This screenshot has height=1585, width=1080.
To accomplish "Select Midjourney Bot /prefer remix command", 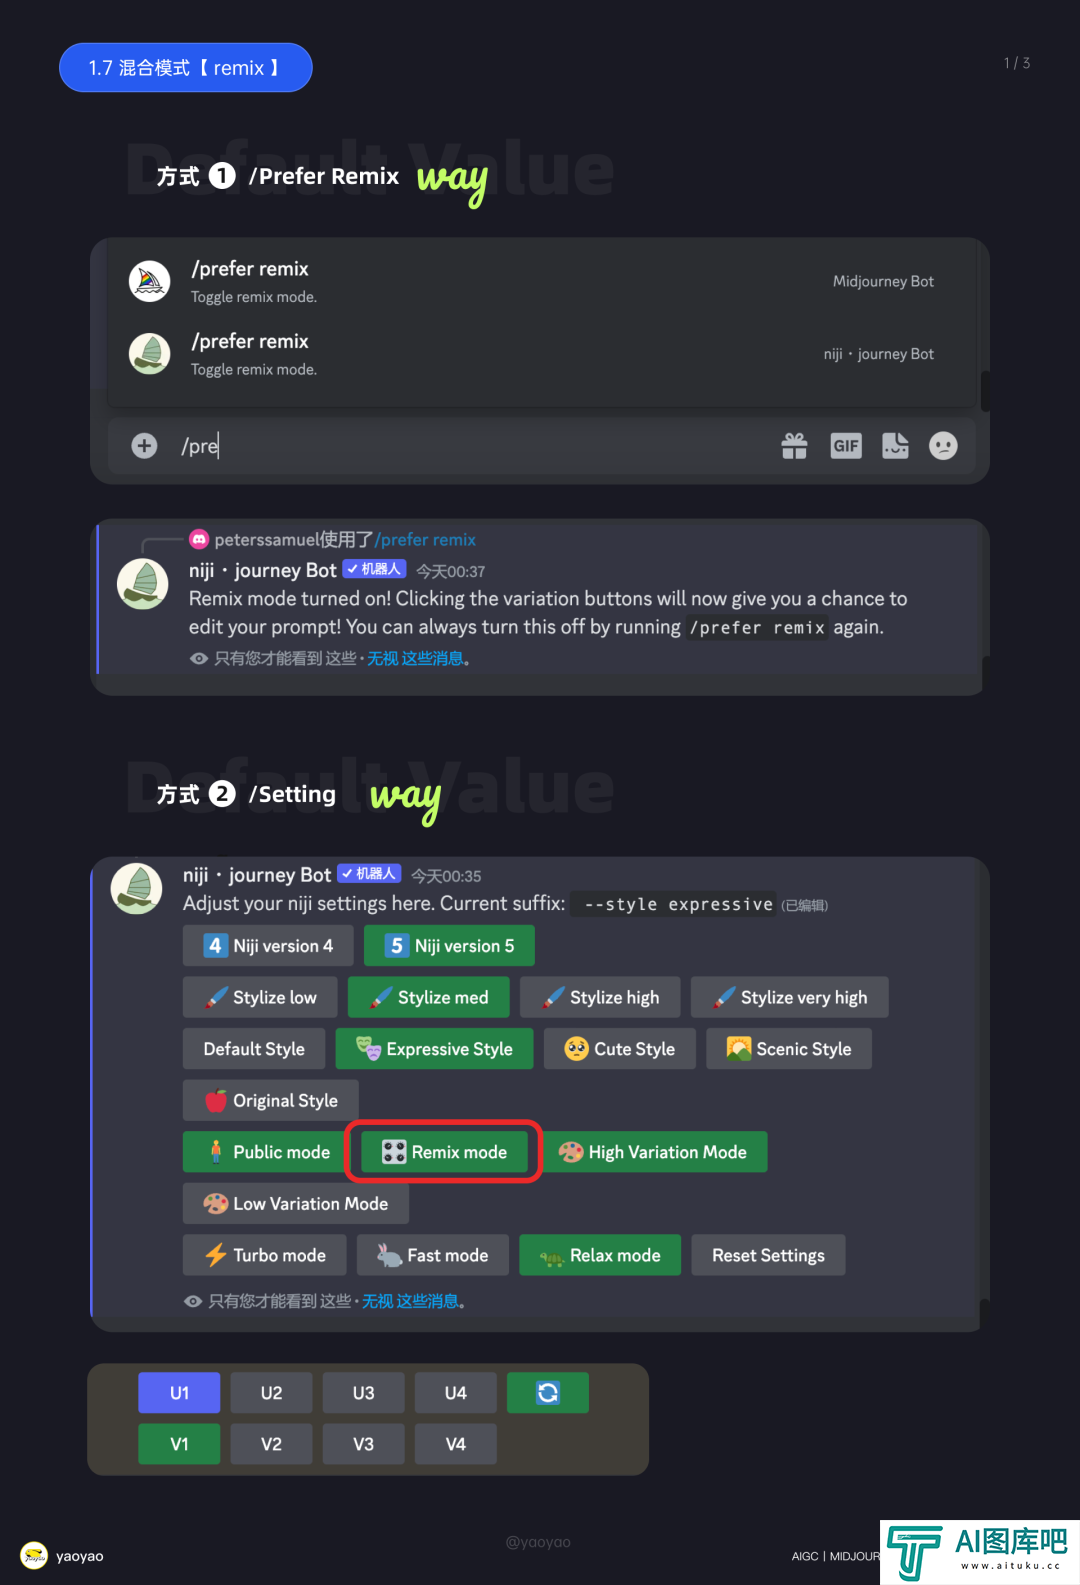I will [541, 282].
